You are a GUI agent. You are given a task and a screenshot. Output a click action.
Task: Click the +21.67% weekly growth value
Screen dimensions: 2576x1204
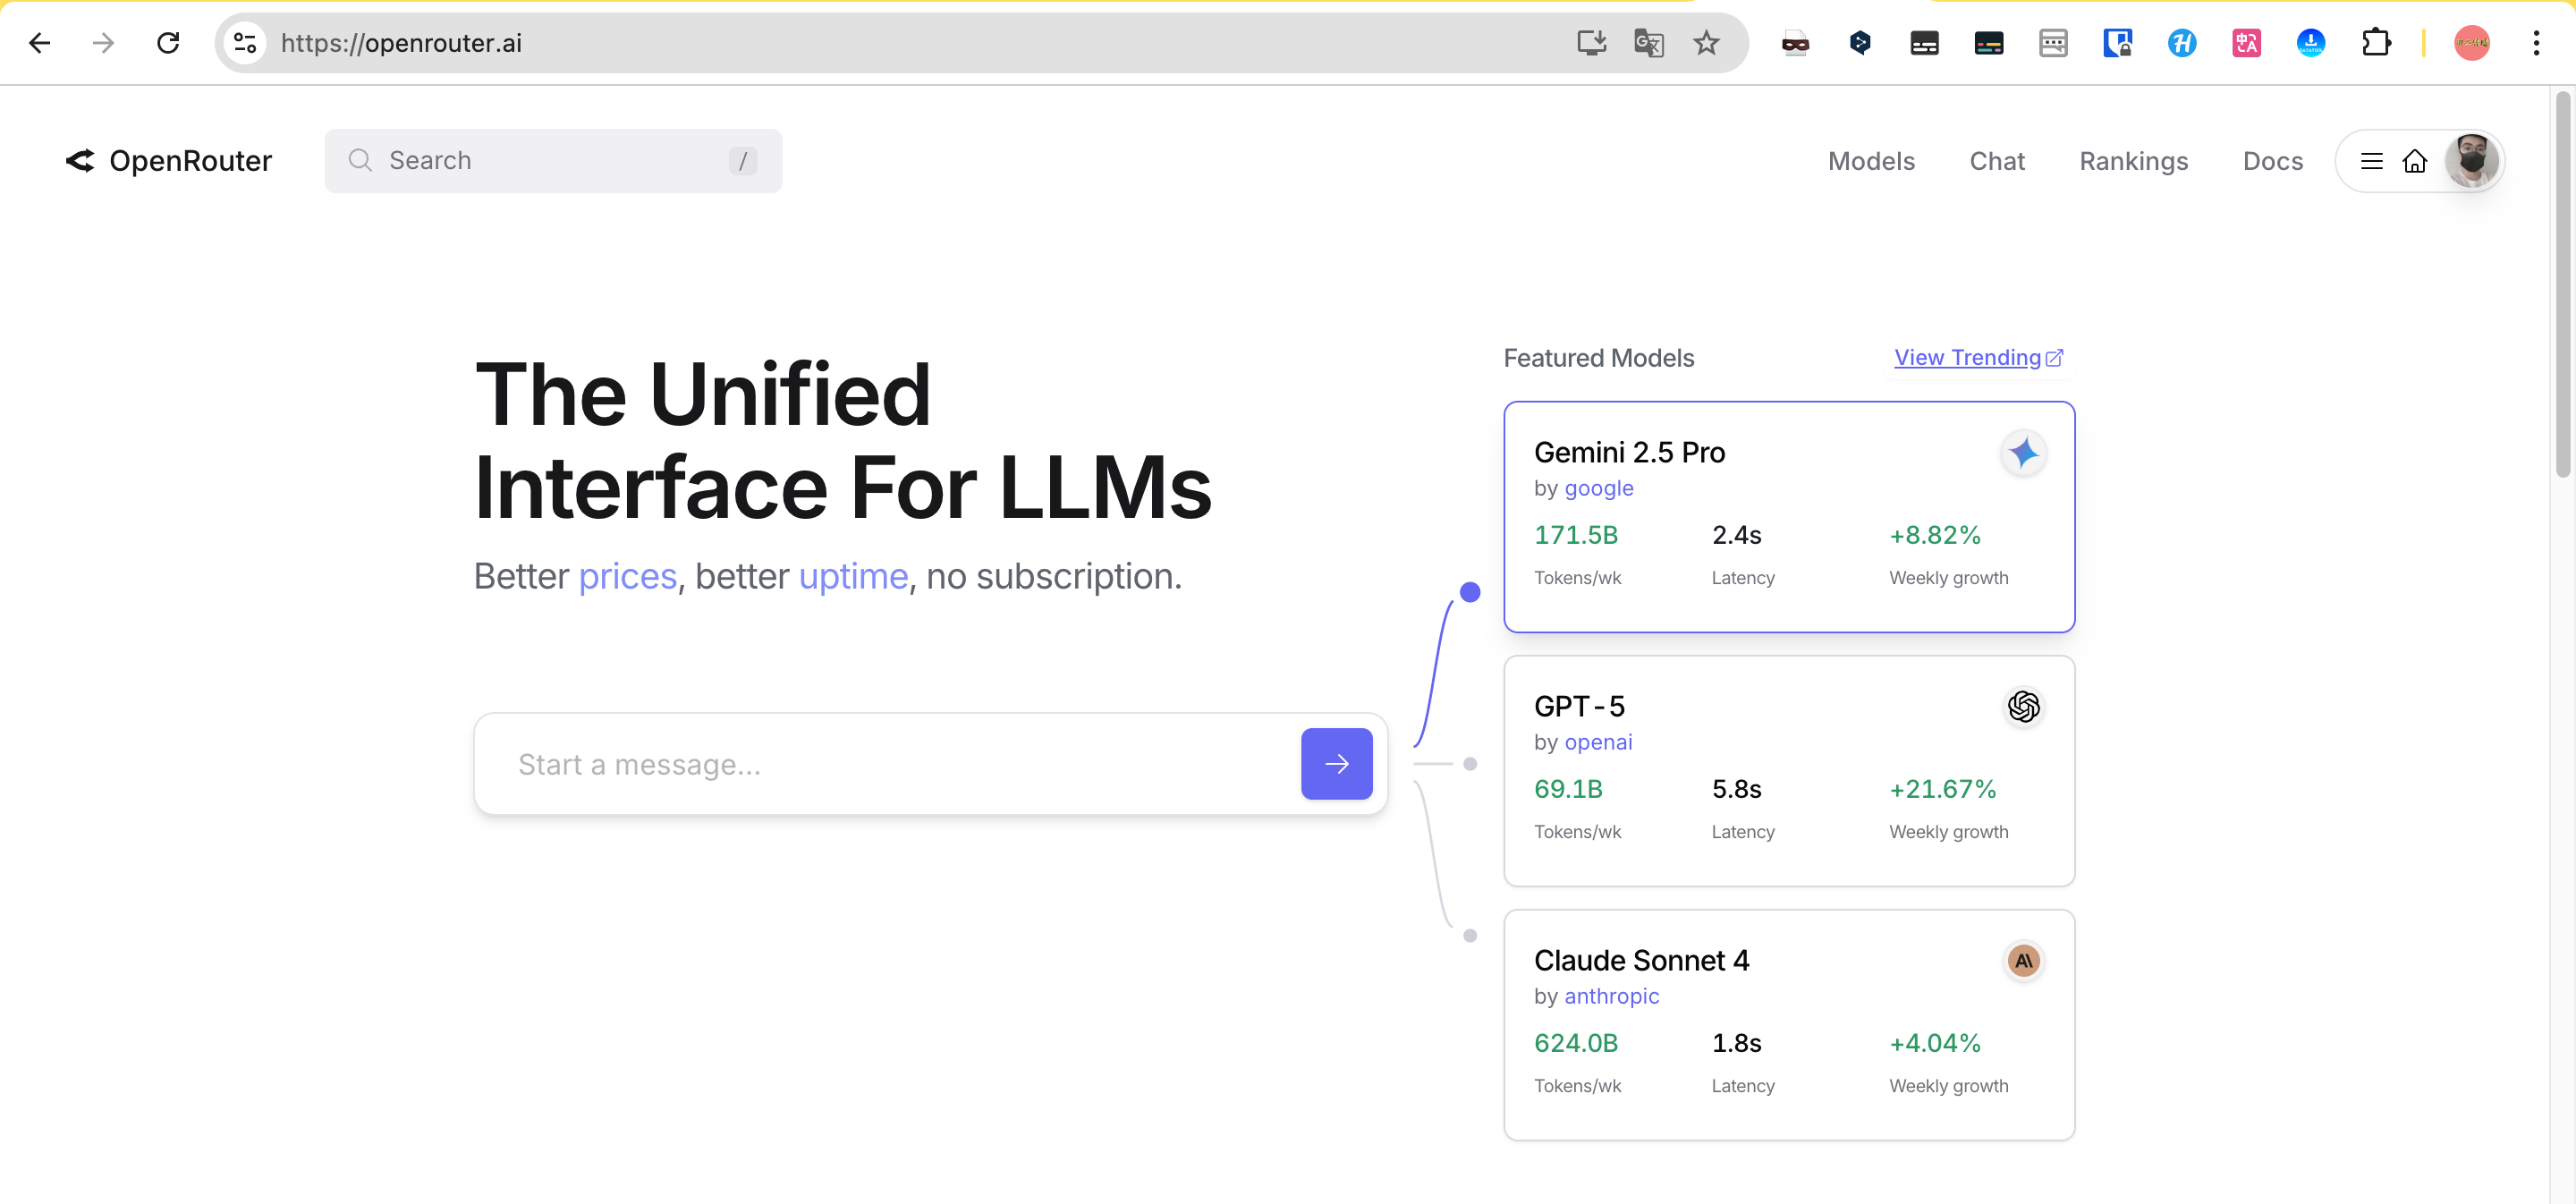tap(1942, 789)
